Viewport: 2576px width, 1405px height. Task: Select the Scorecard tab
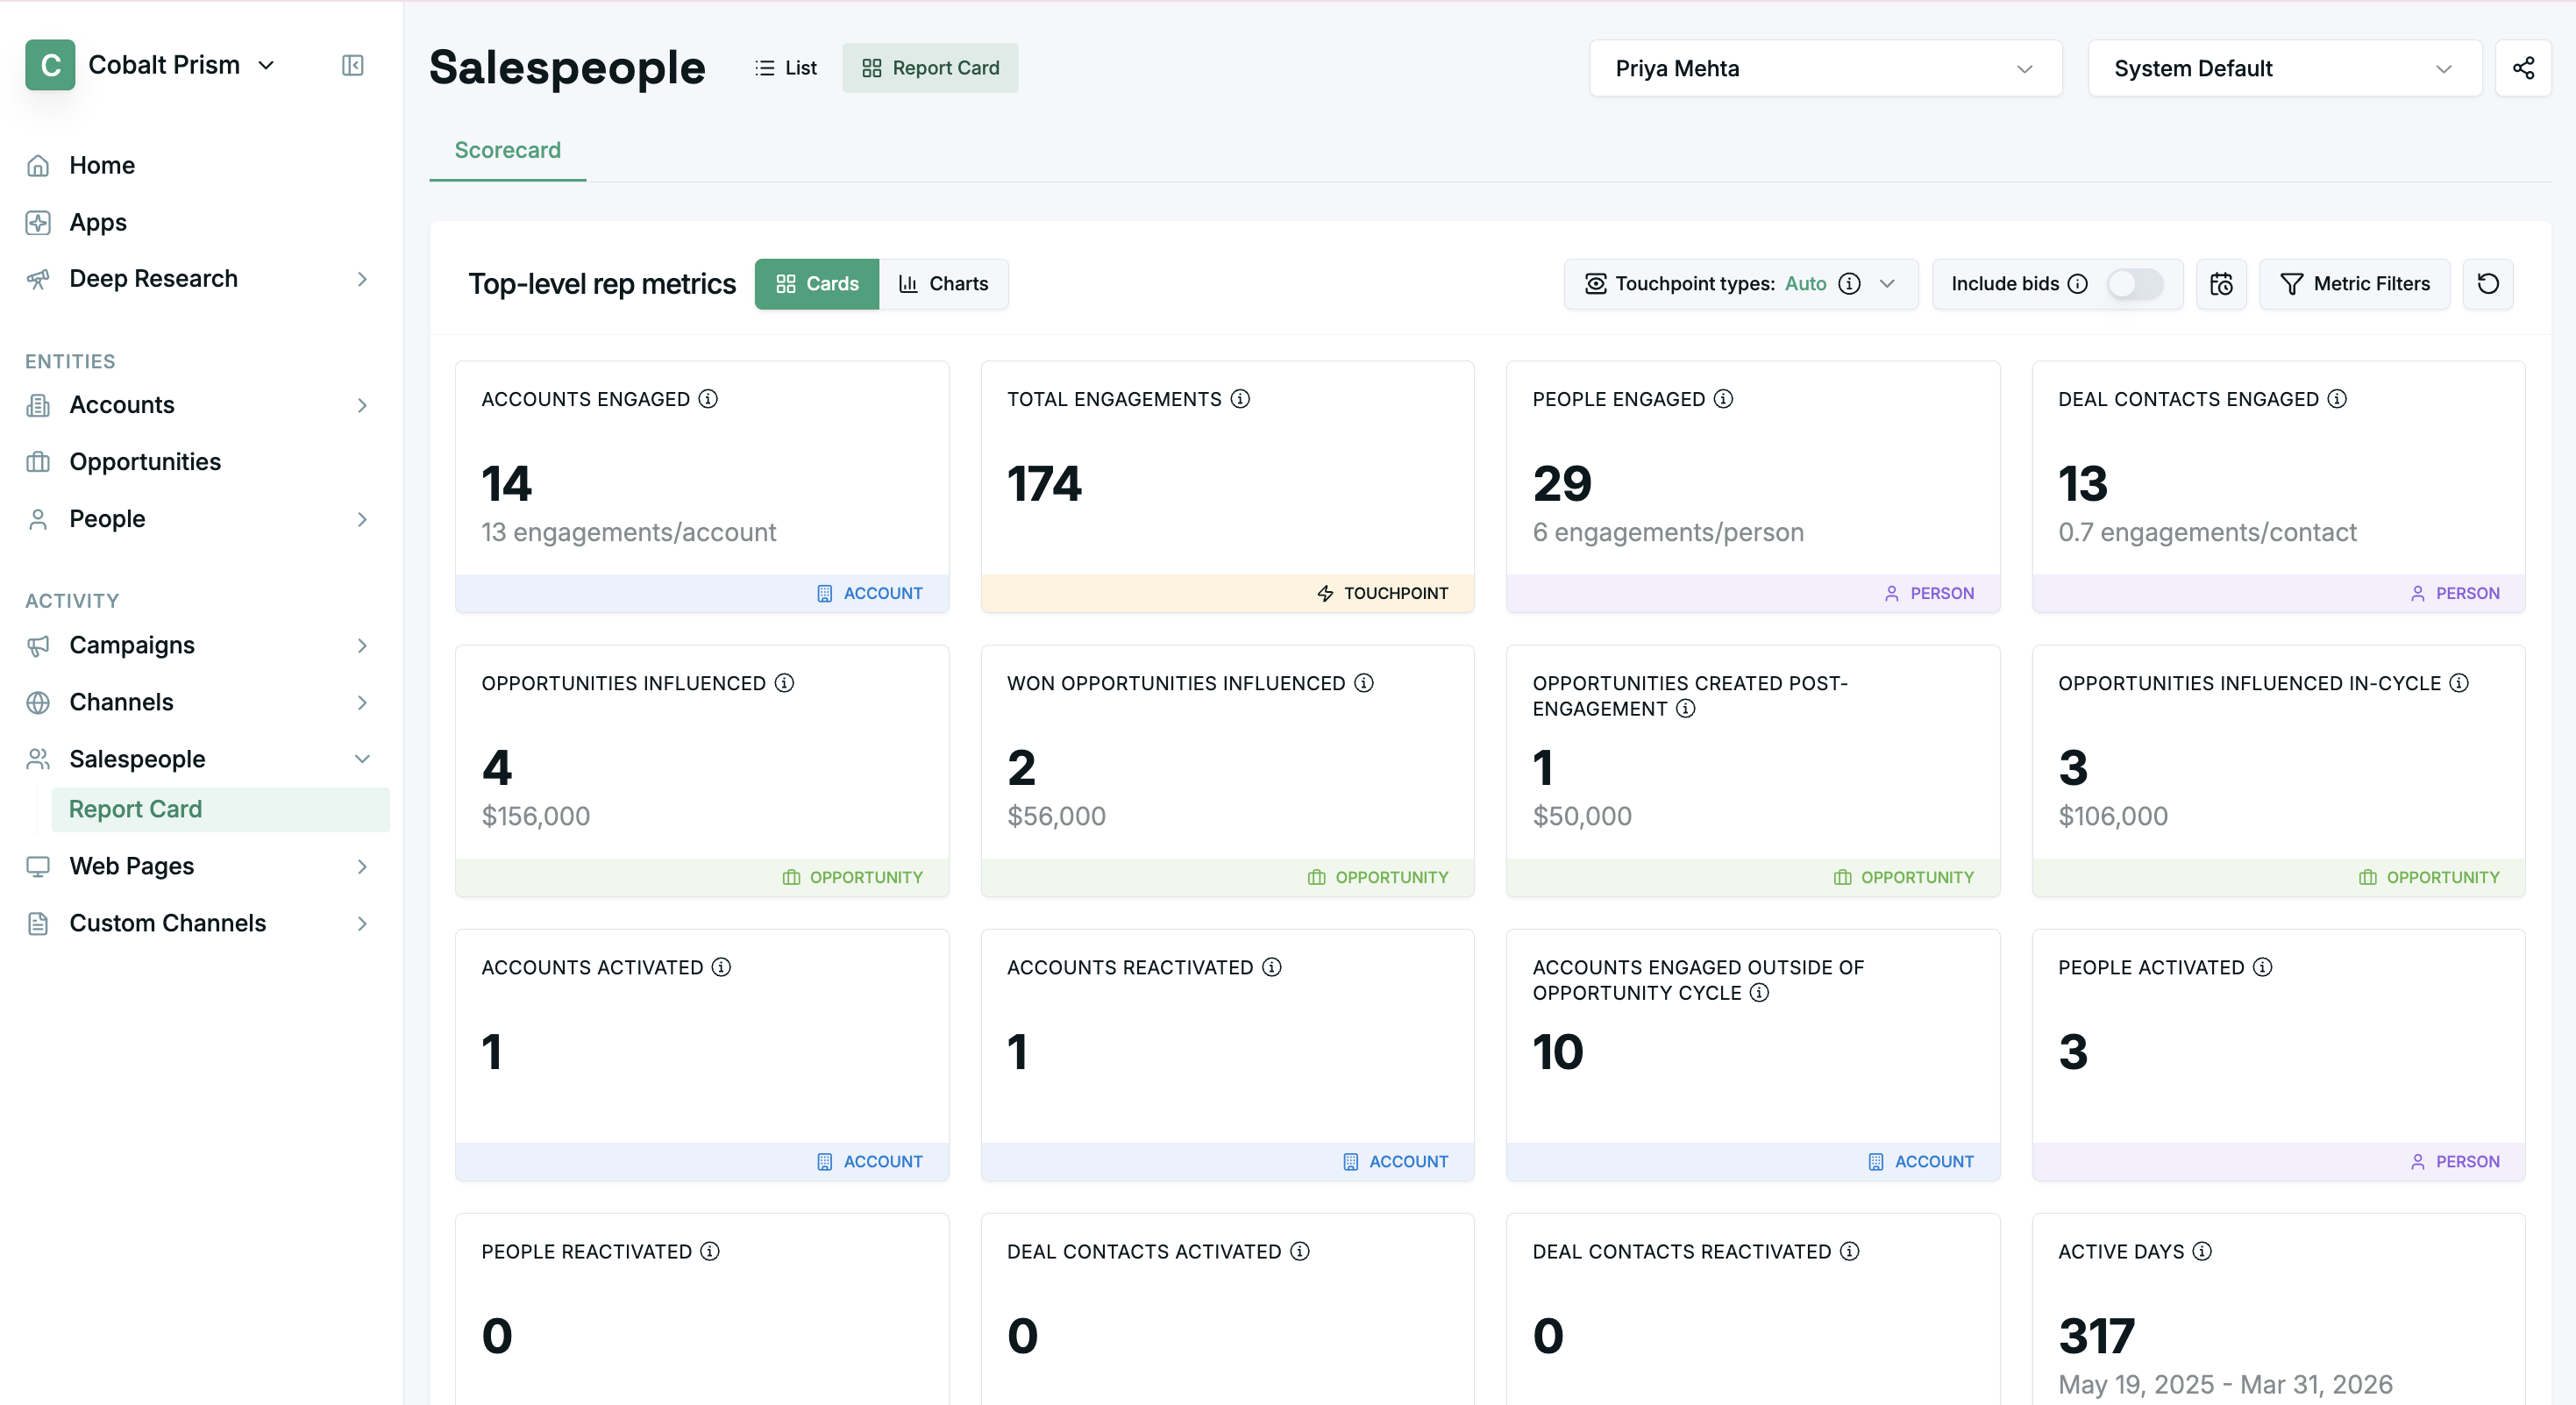coord(507,150)
